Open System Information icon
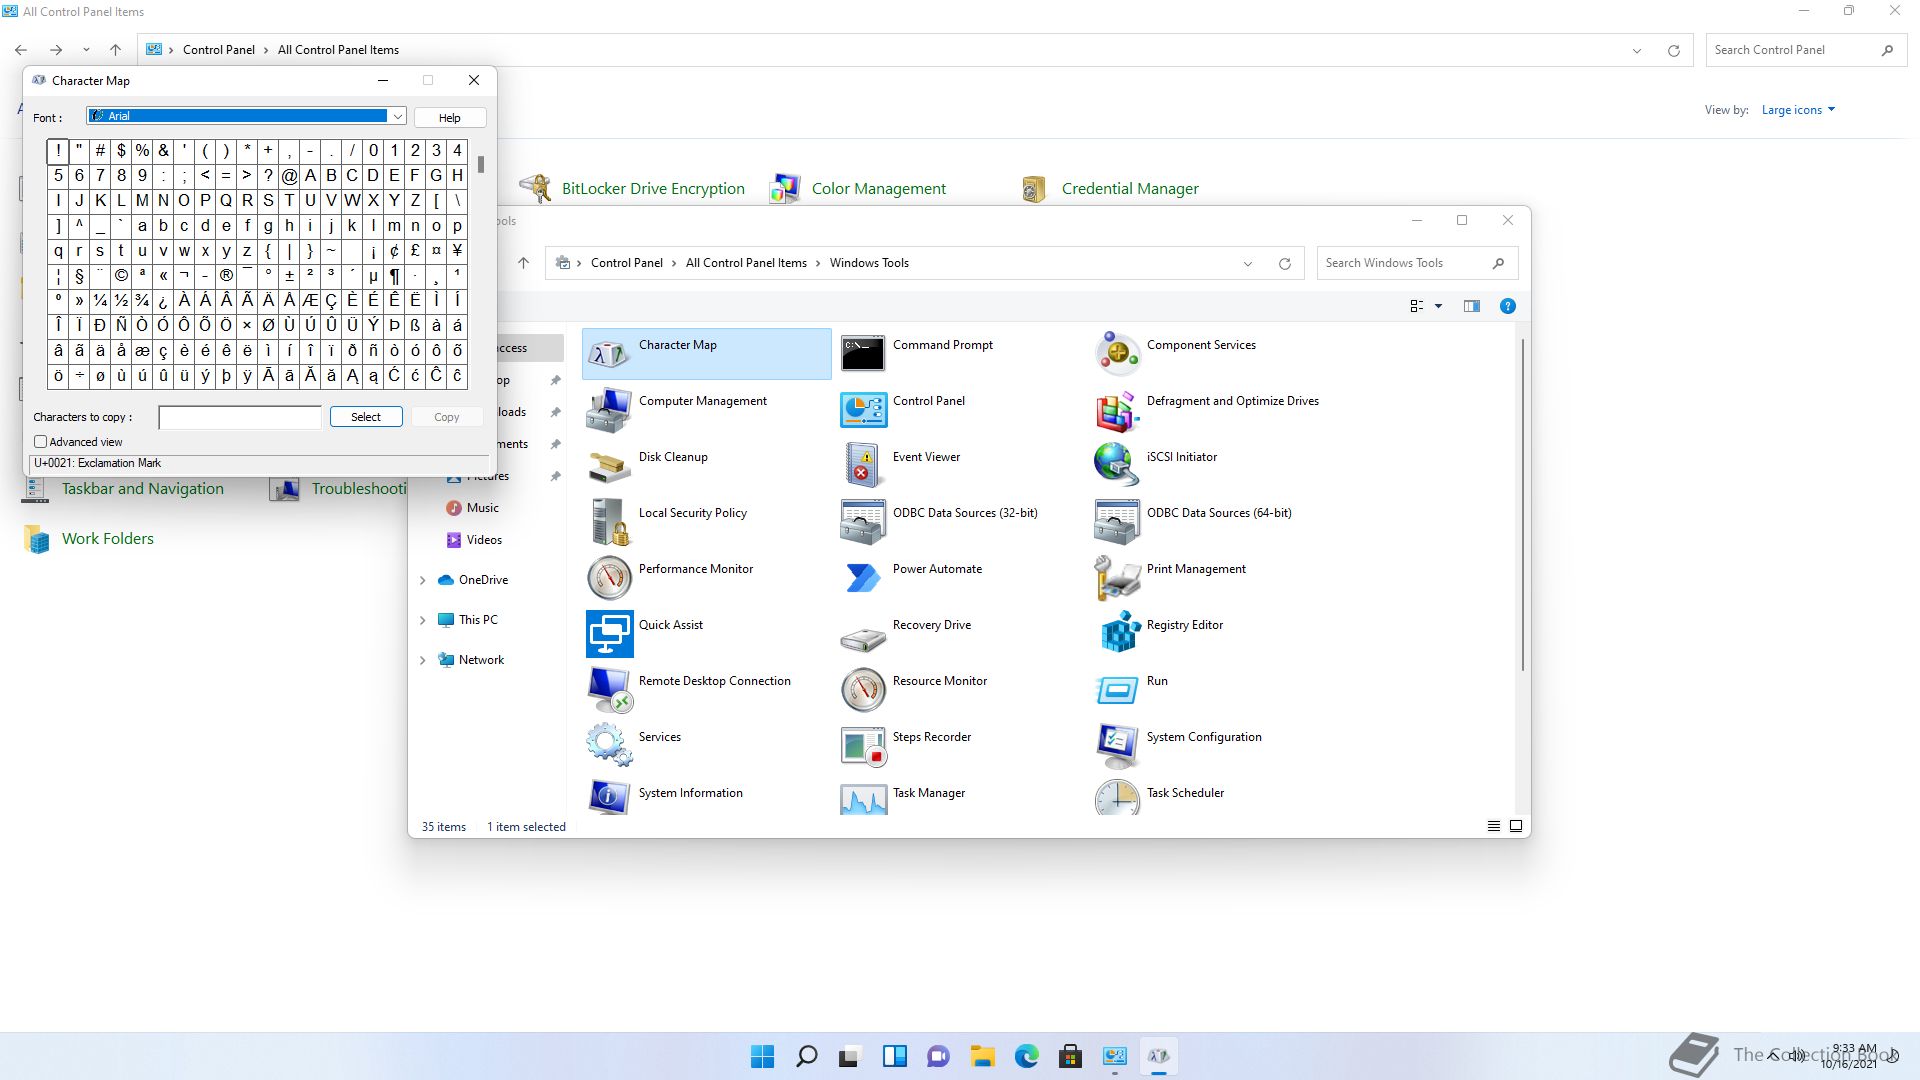Screen dimensions: 1920x1080 pos(609,798)
